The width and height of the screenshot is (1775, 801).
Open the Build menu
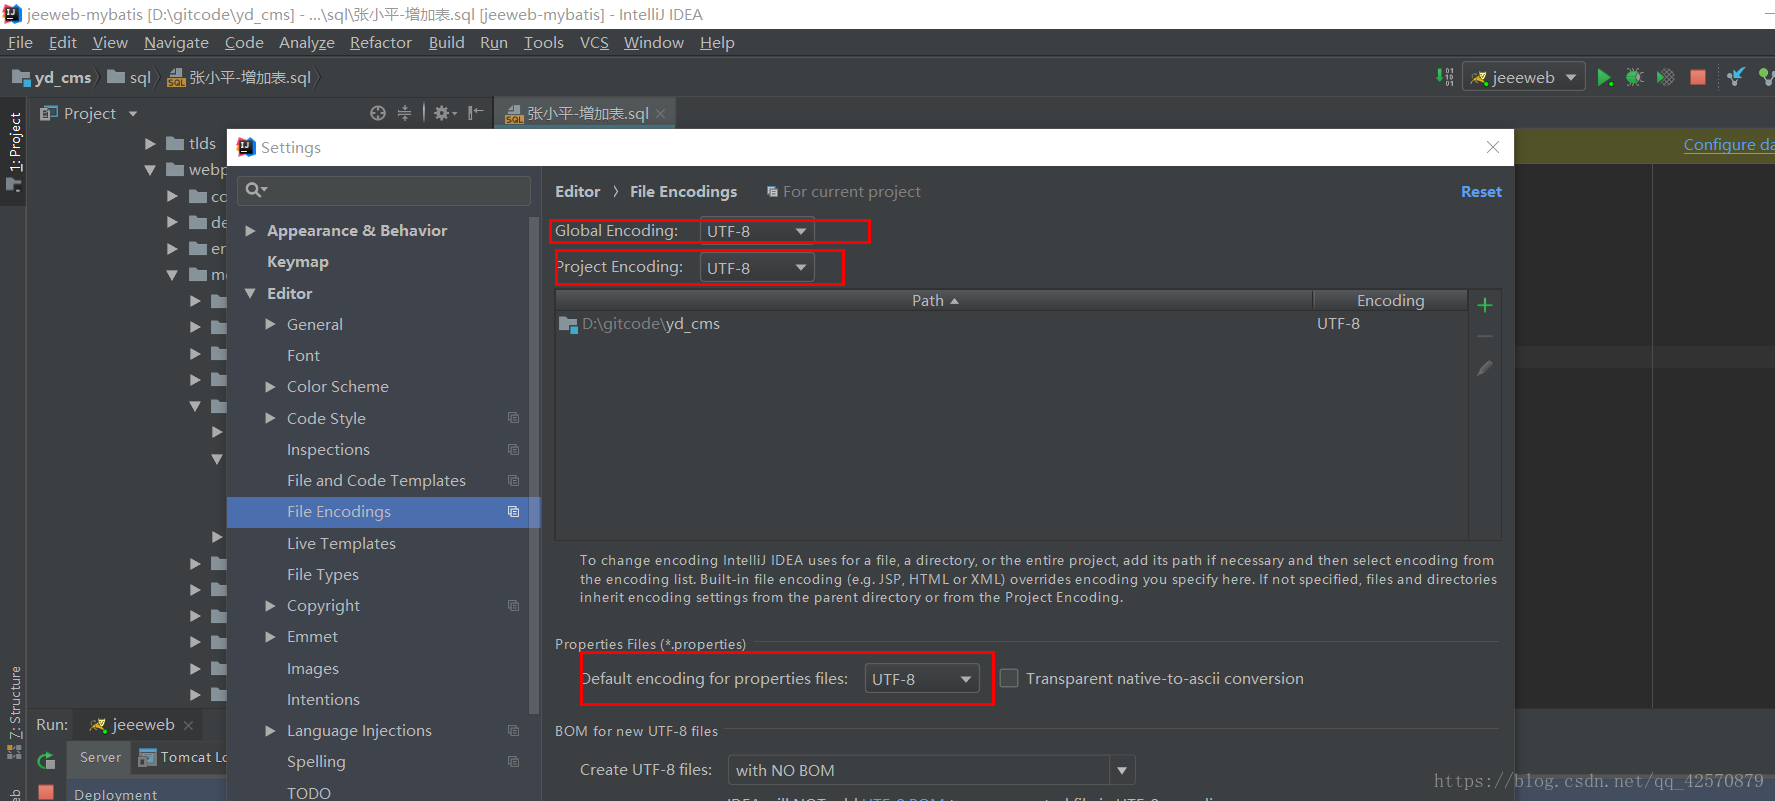pos(446,42)
